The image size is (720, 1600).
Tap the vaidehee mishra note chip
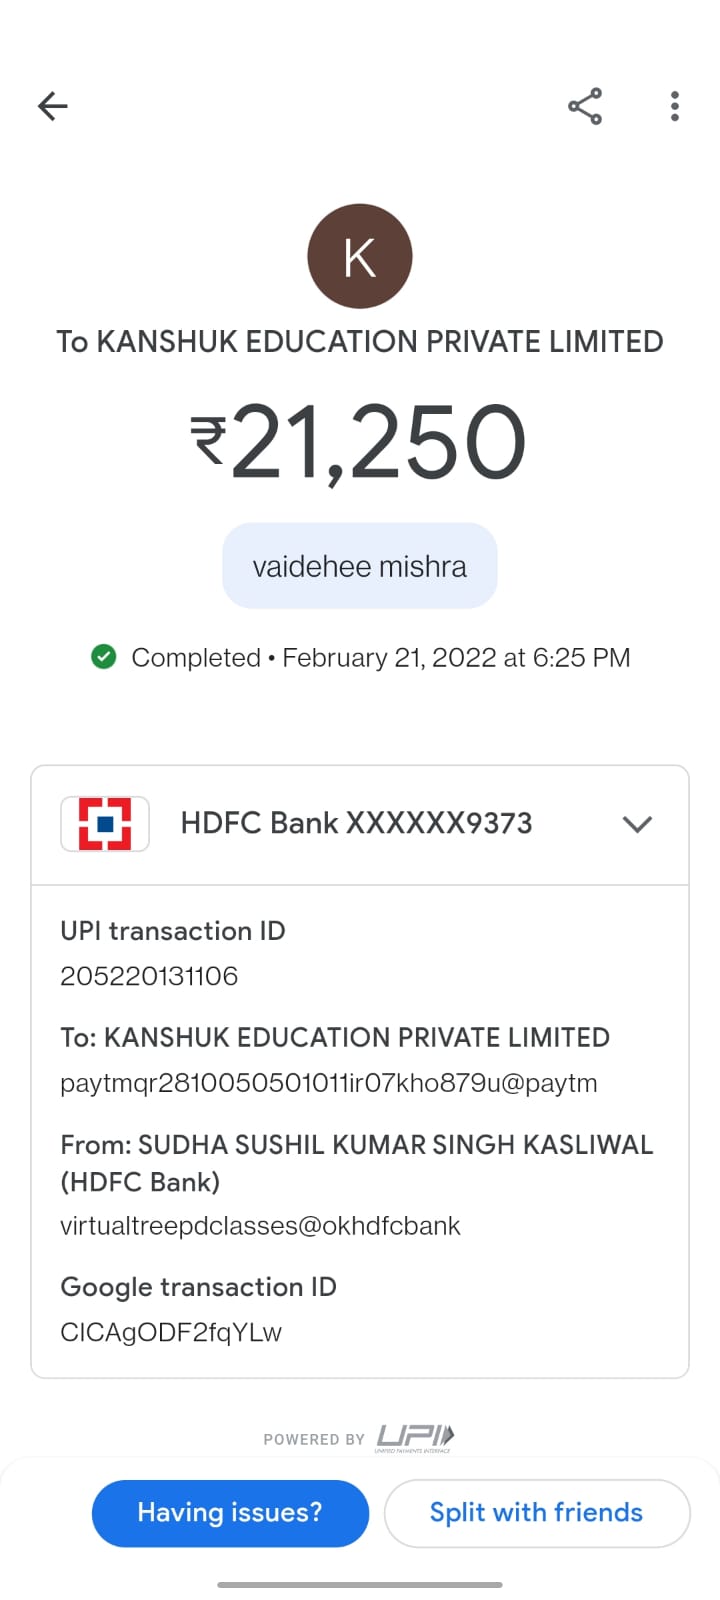360,566
